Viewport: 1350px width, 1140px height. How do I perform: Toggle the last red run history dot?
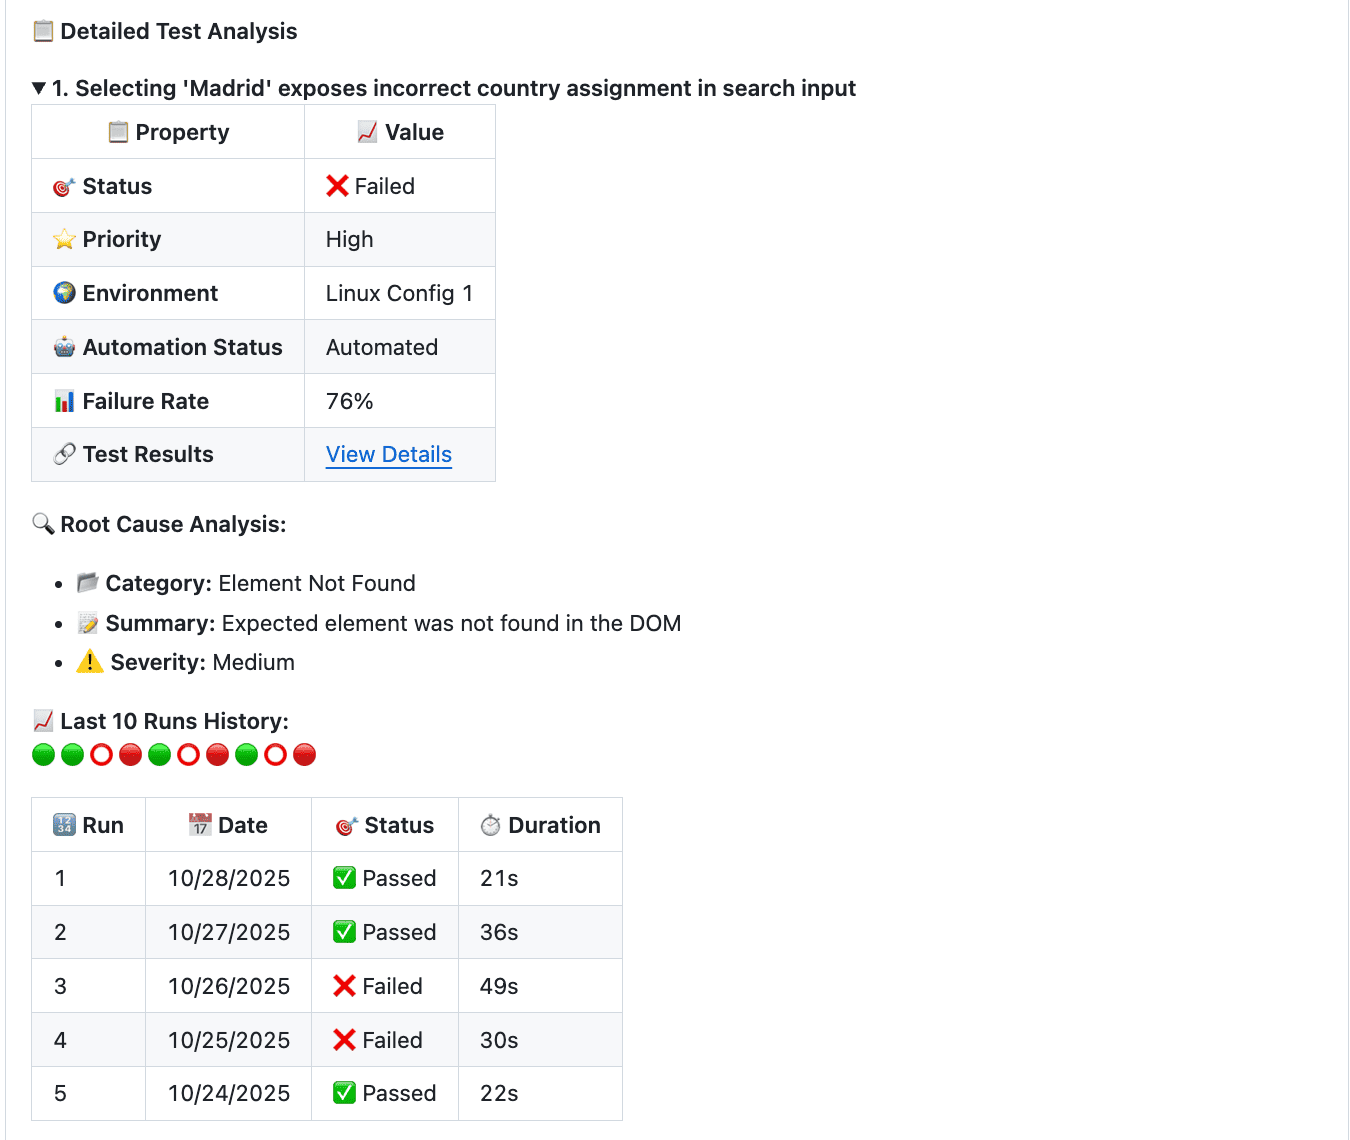click(x=305, y=754)
